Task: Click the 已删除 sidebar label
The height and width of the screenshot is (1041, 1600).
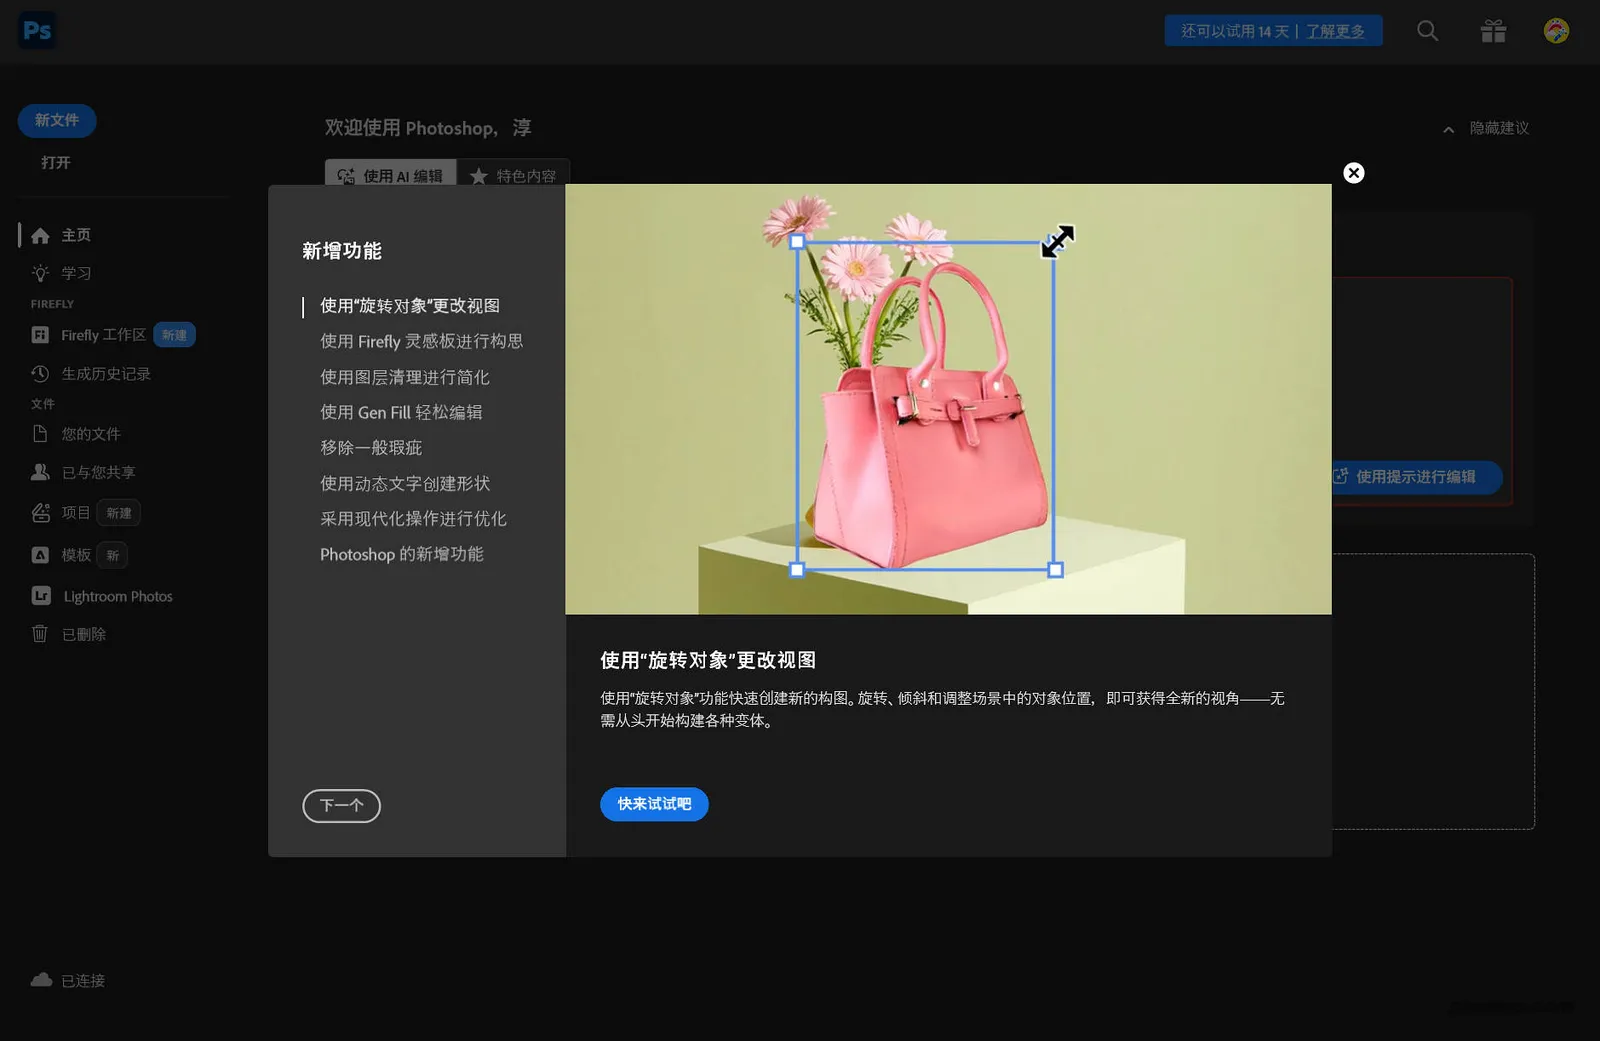Action: [84, 634]
